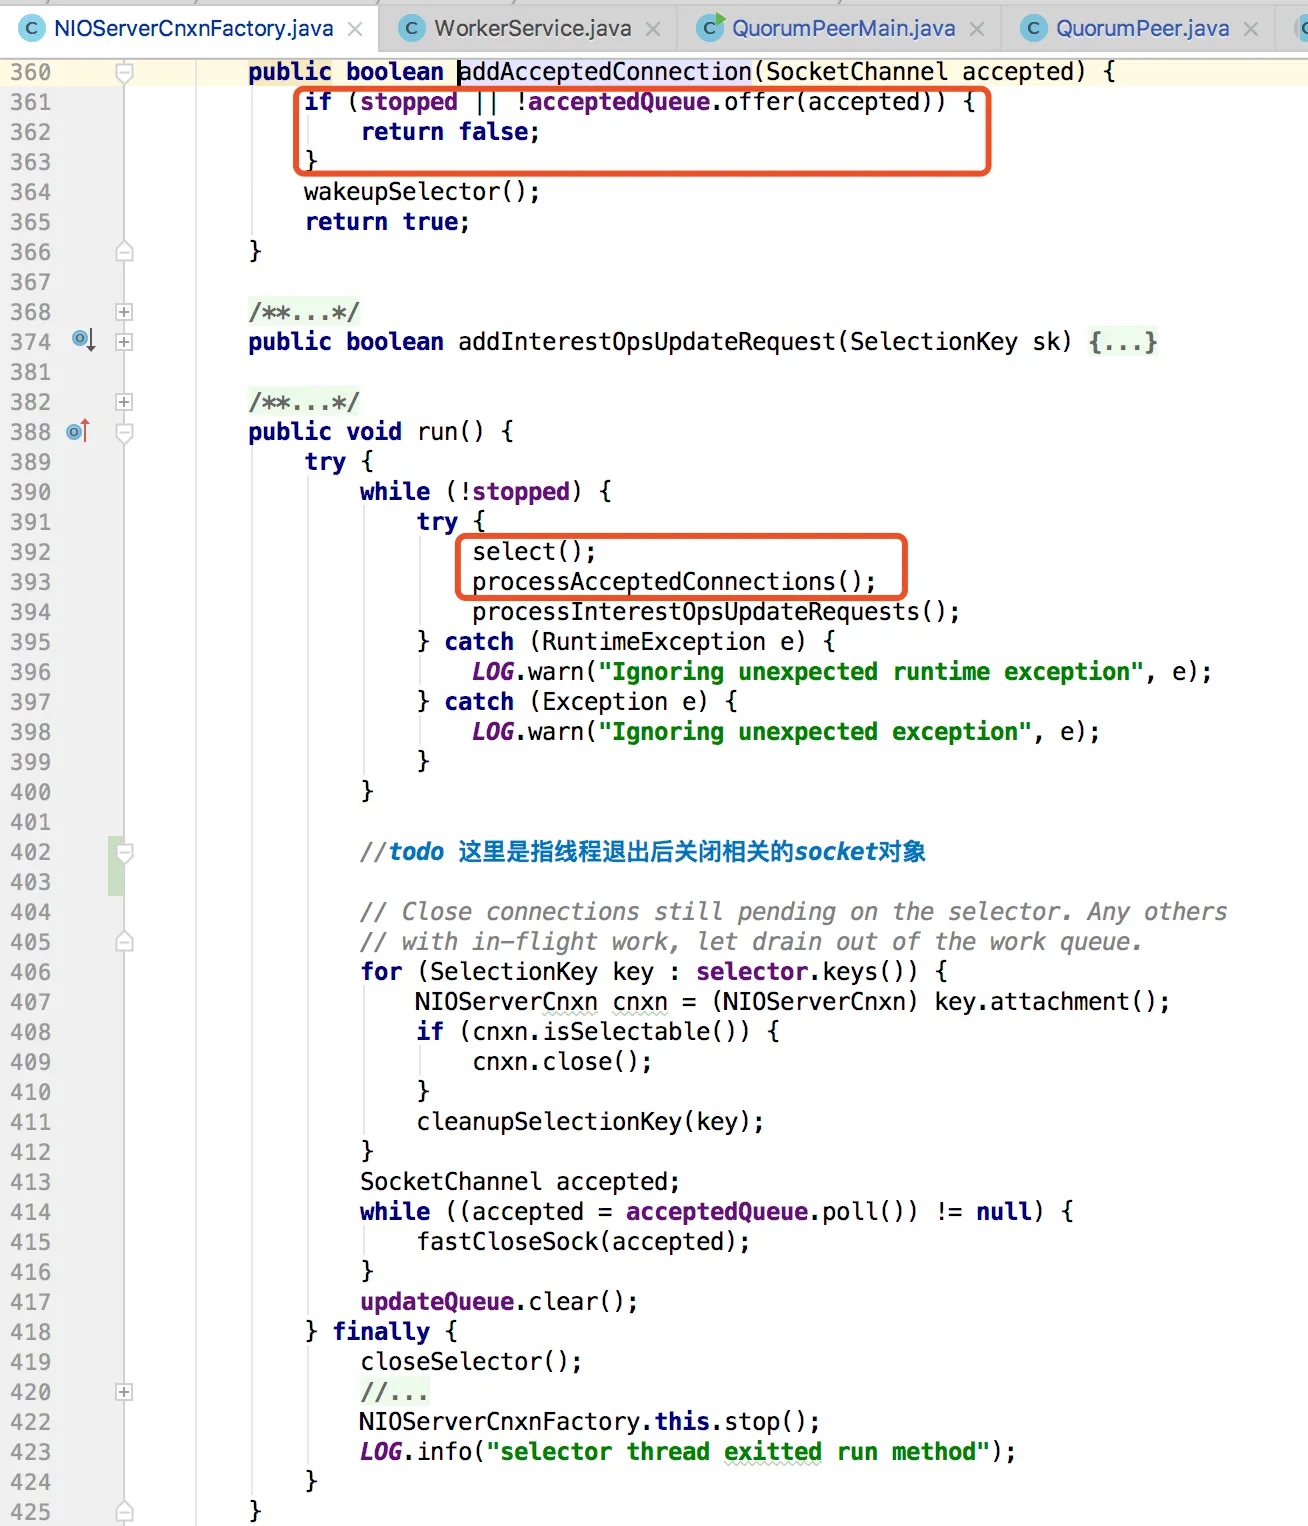Click the 'fastCloseSock(accepted);' call
The image size is (1308, 1526).
[583, 1242]
